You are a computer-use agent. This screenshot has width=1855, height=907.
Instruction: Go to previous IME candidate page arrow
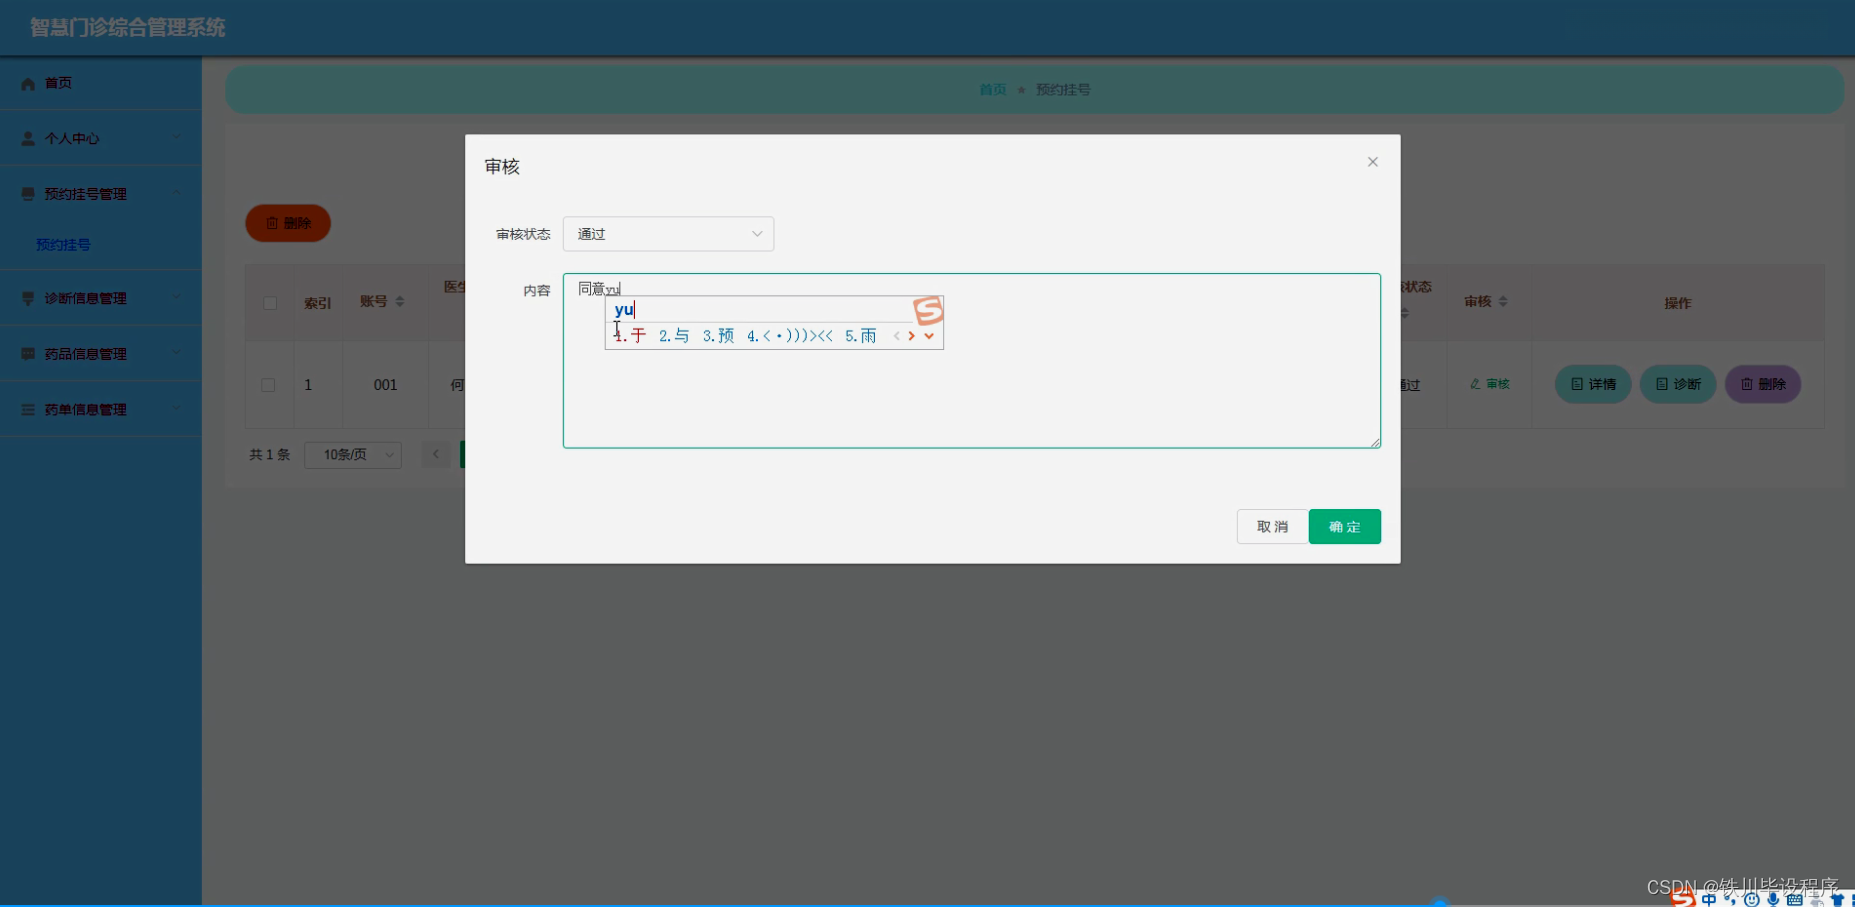pyautogui.click(x=896, y=336)
